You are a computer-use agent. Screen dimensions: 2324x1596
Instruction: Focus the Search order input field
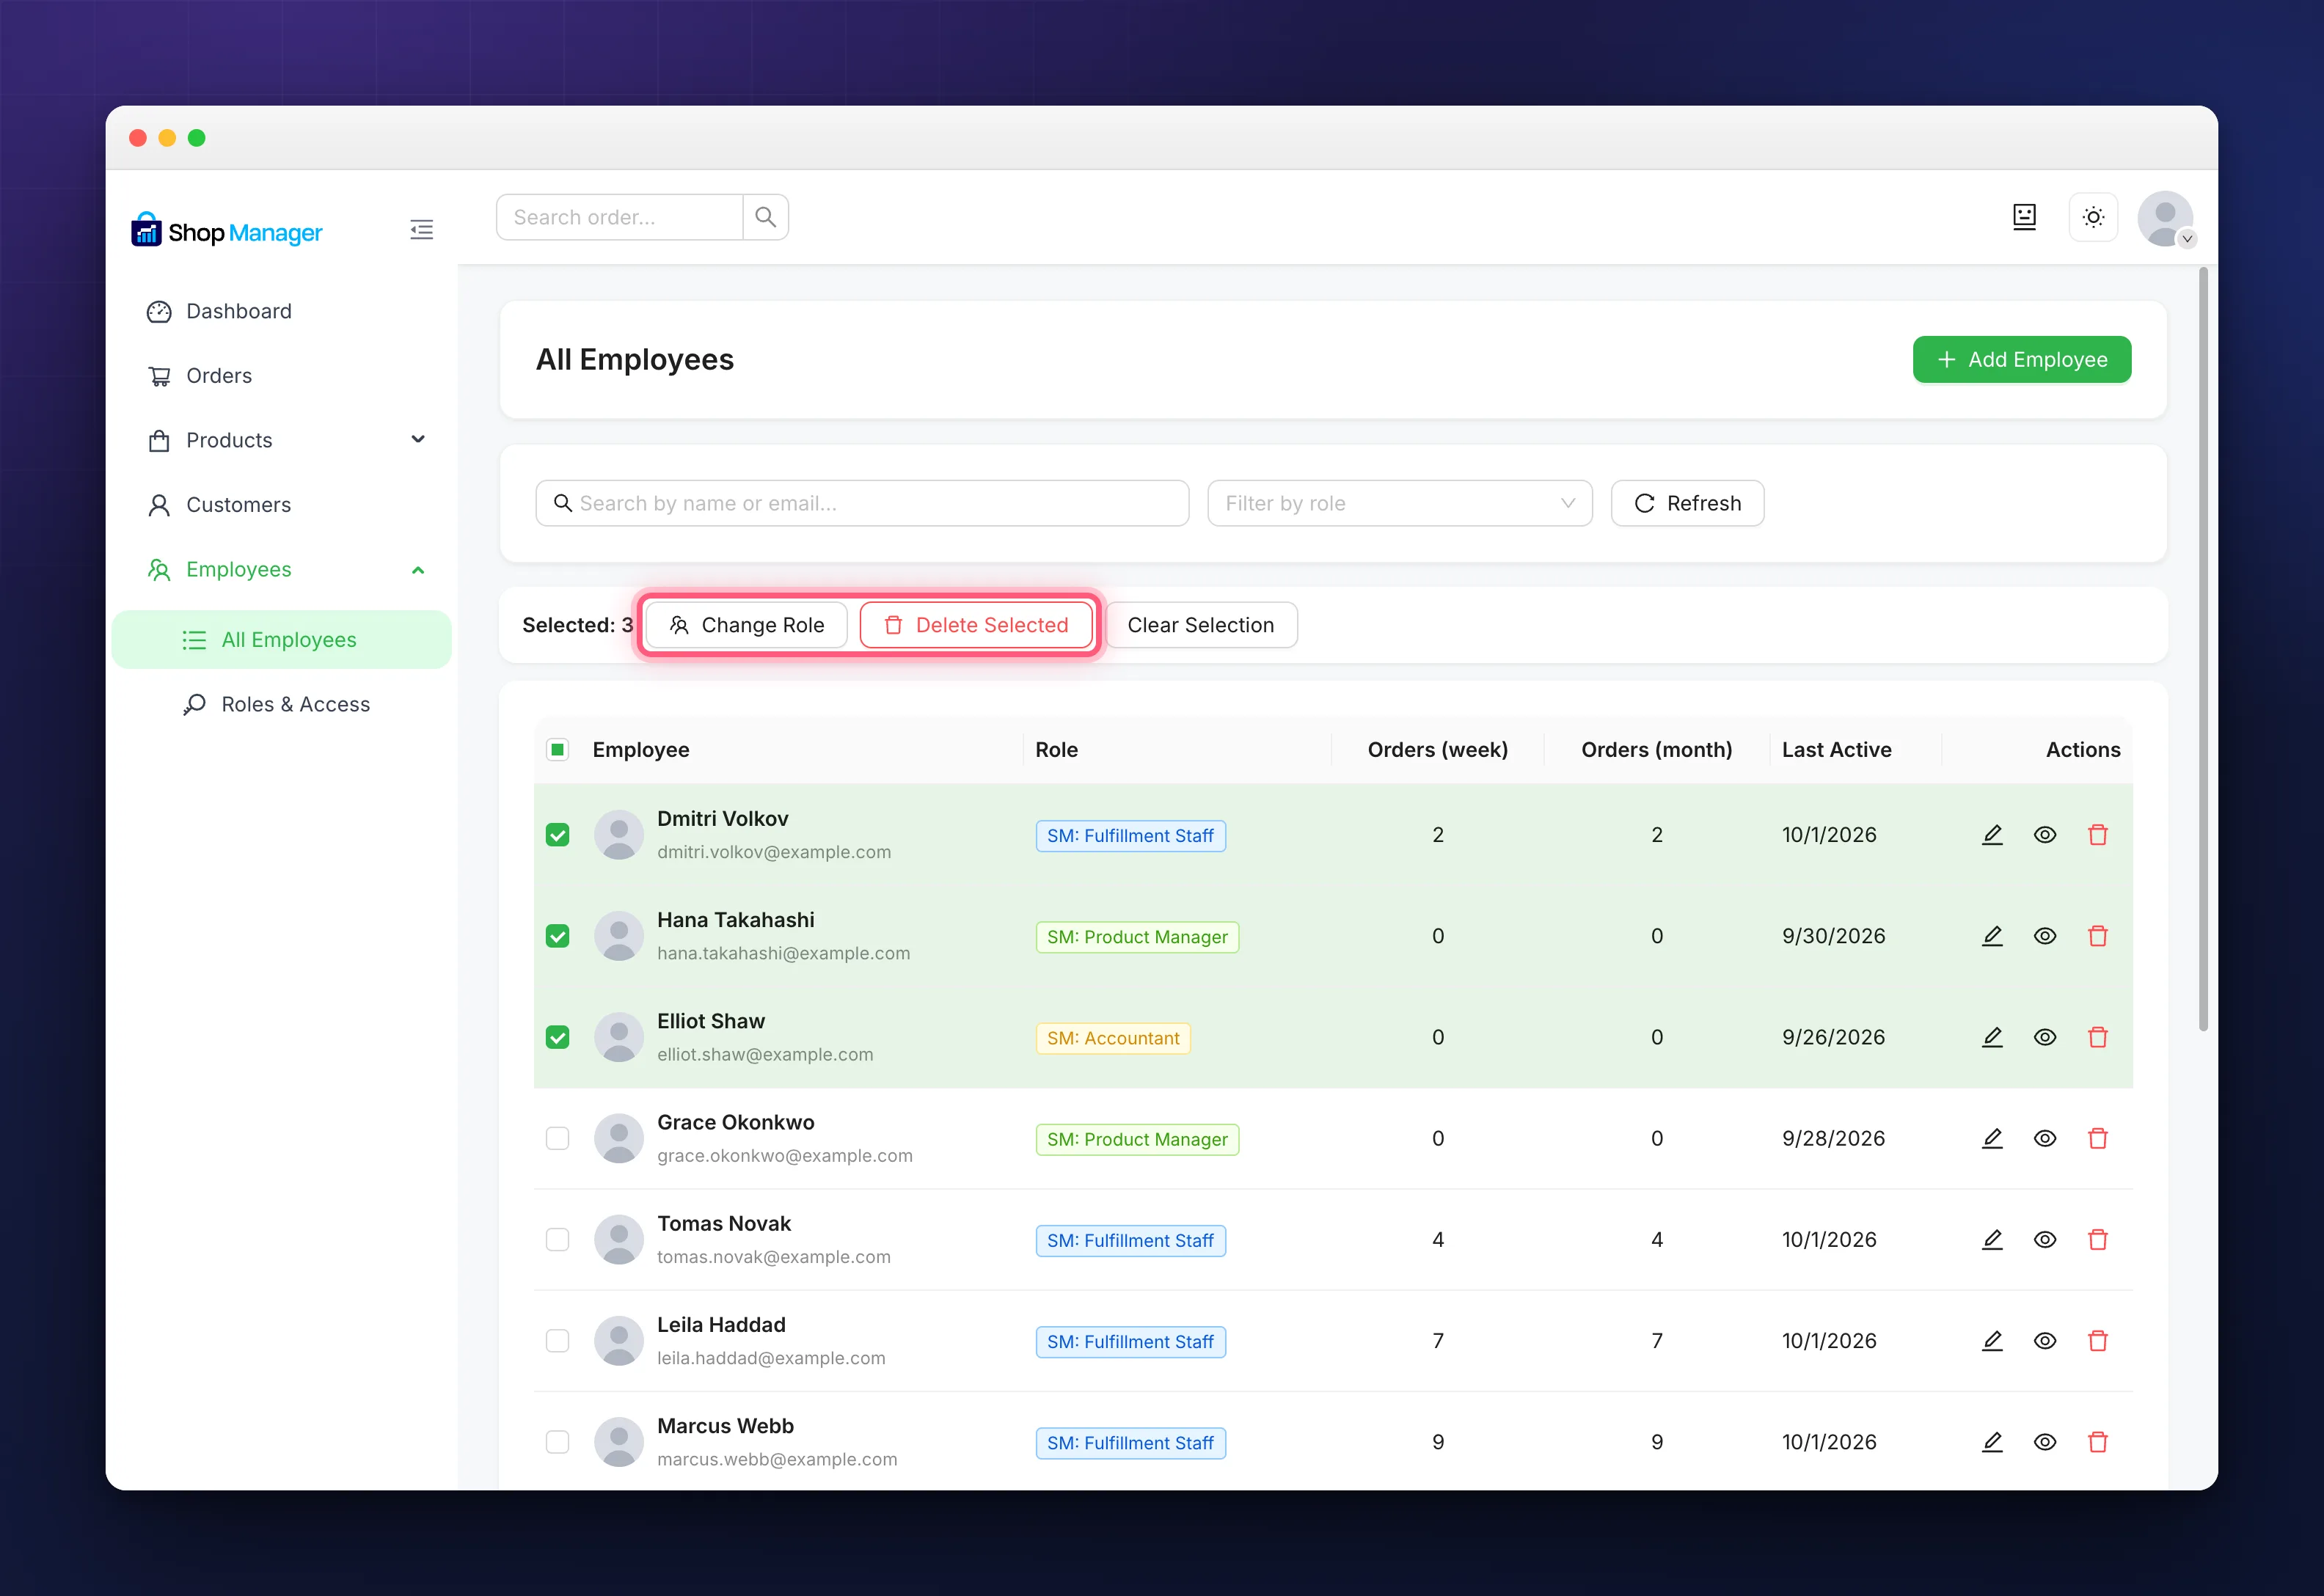[x=620, y=217]
